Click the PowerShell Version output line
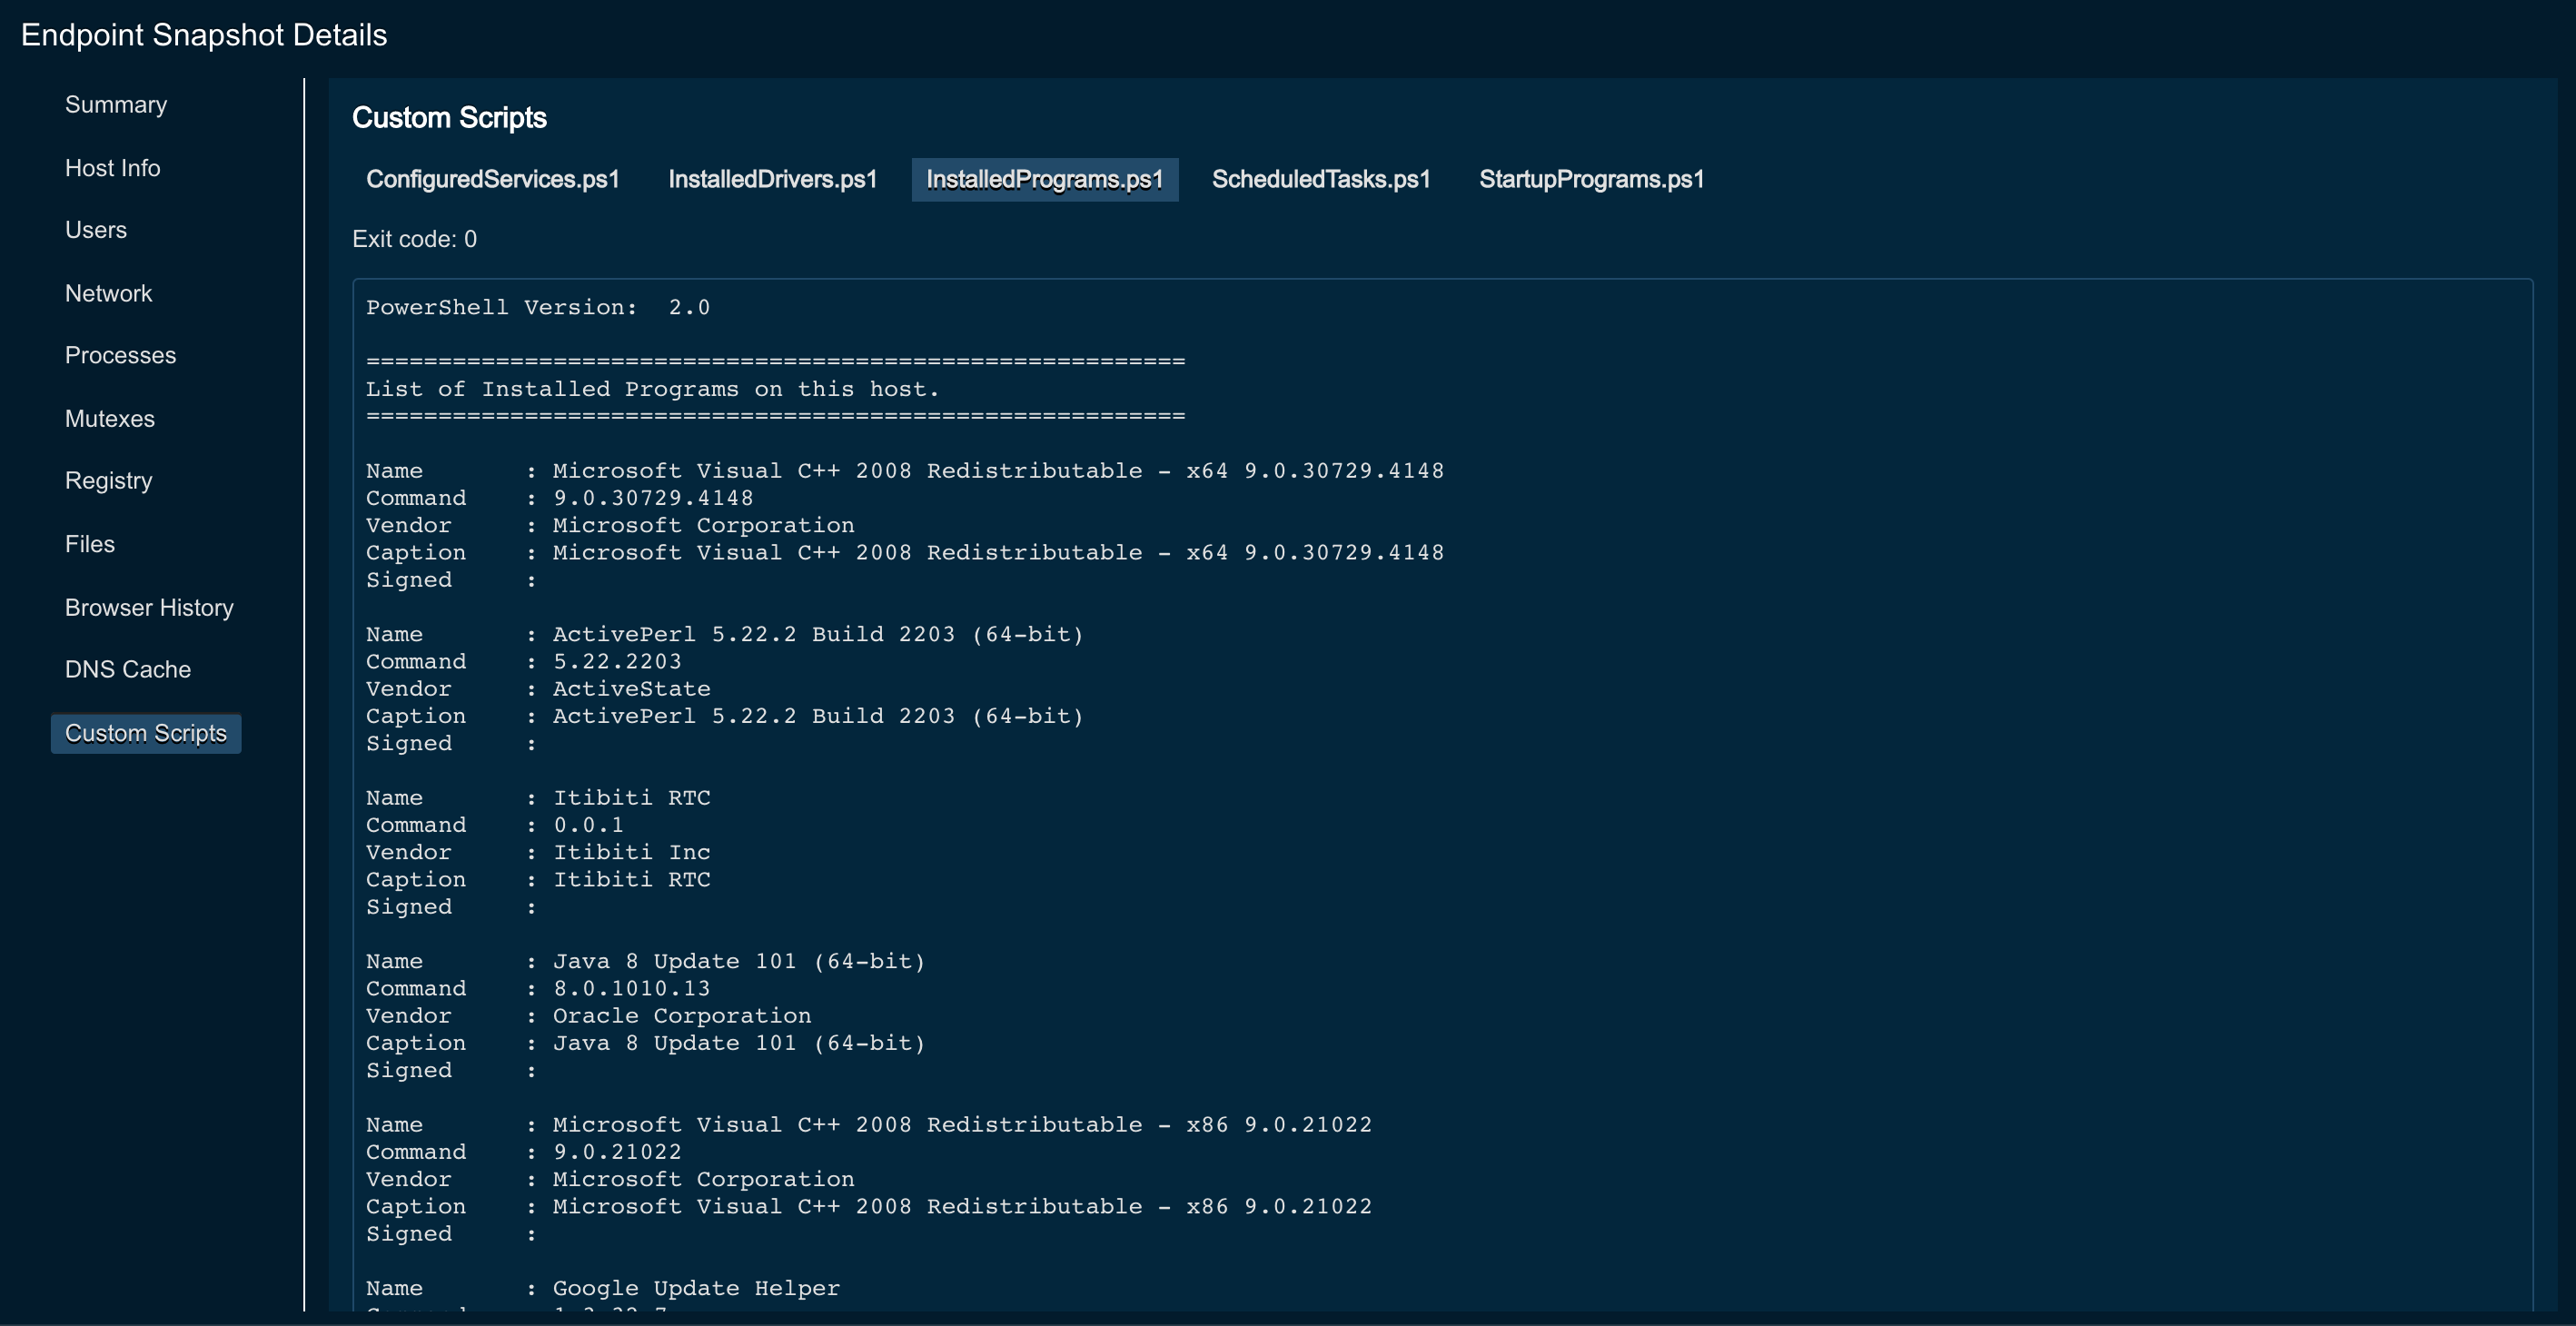The width and height of the screenshot is (2576, 1326). coord(538,308)
